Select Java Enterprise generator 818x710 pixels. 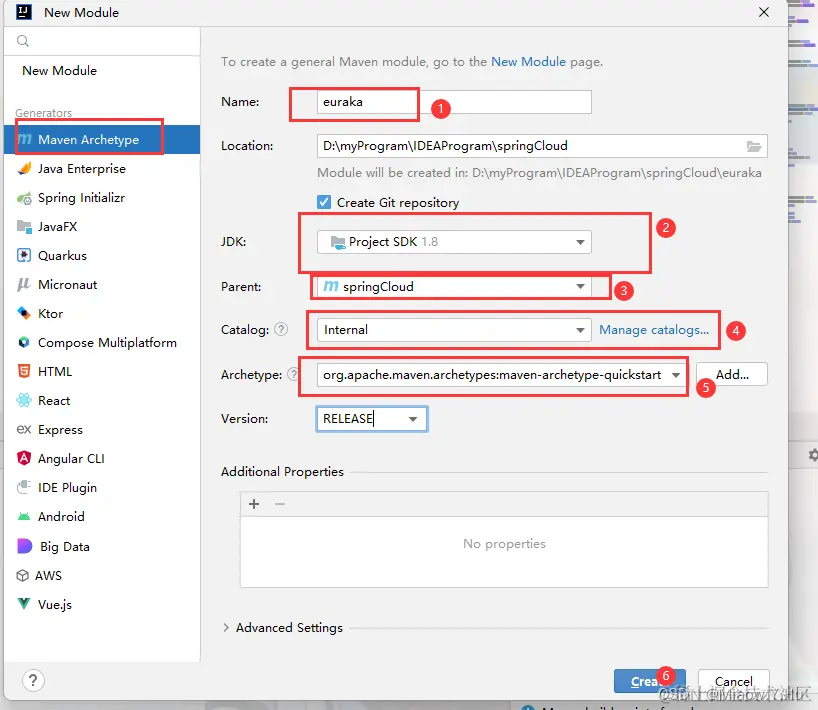pos(102,169)
